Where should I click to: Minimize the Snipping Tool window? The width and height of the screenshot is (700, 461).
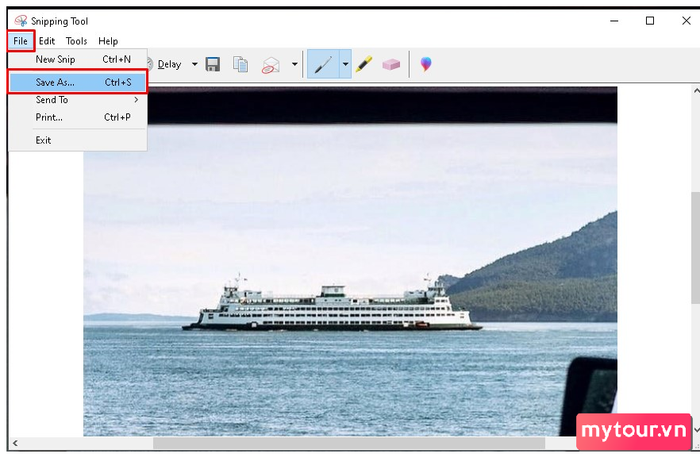(x=614, y=21)
